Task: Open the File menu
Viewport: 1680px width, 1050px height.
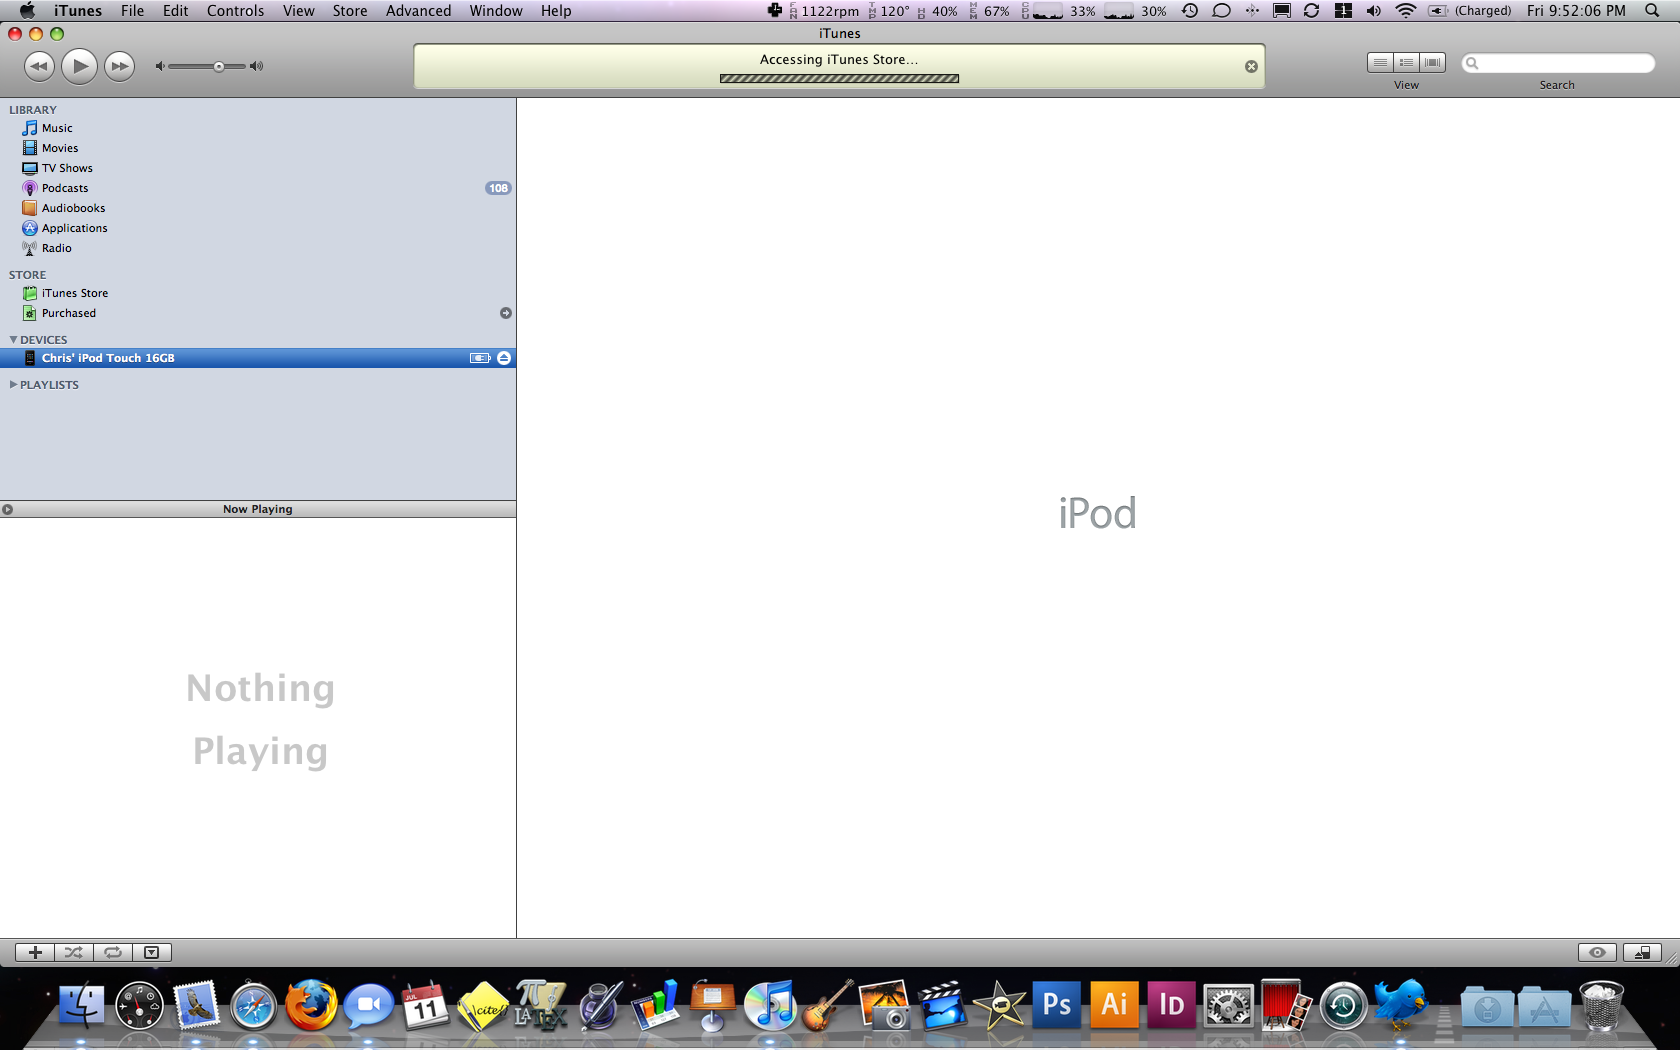Action: tap(132, 11)
